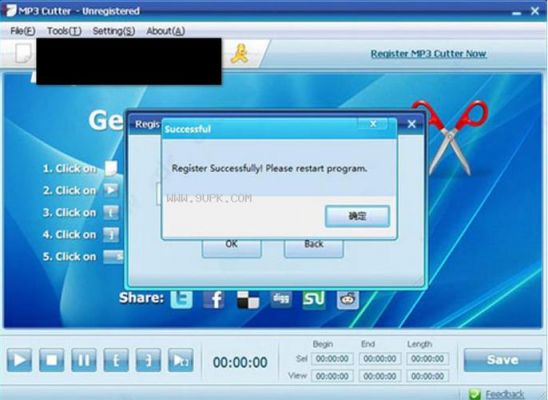The height and width of the screenshot is (400, 548).
Task: Minimize the MP3 Cutter window
Action: (517, 13)
